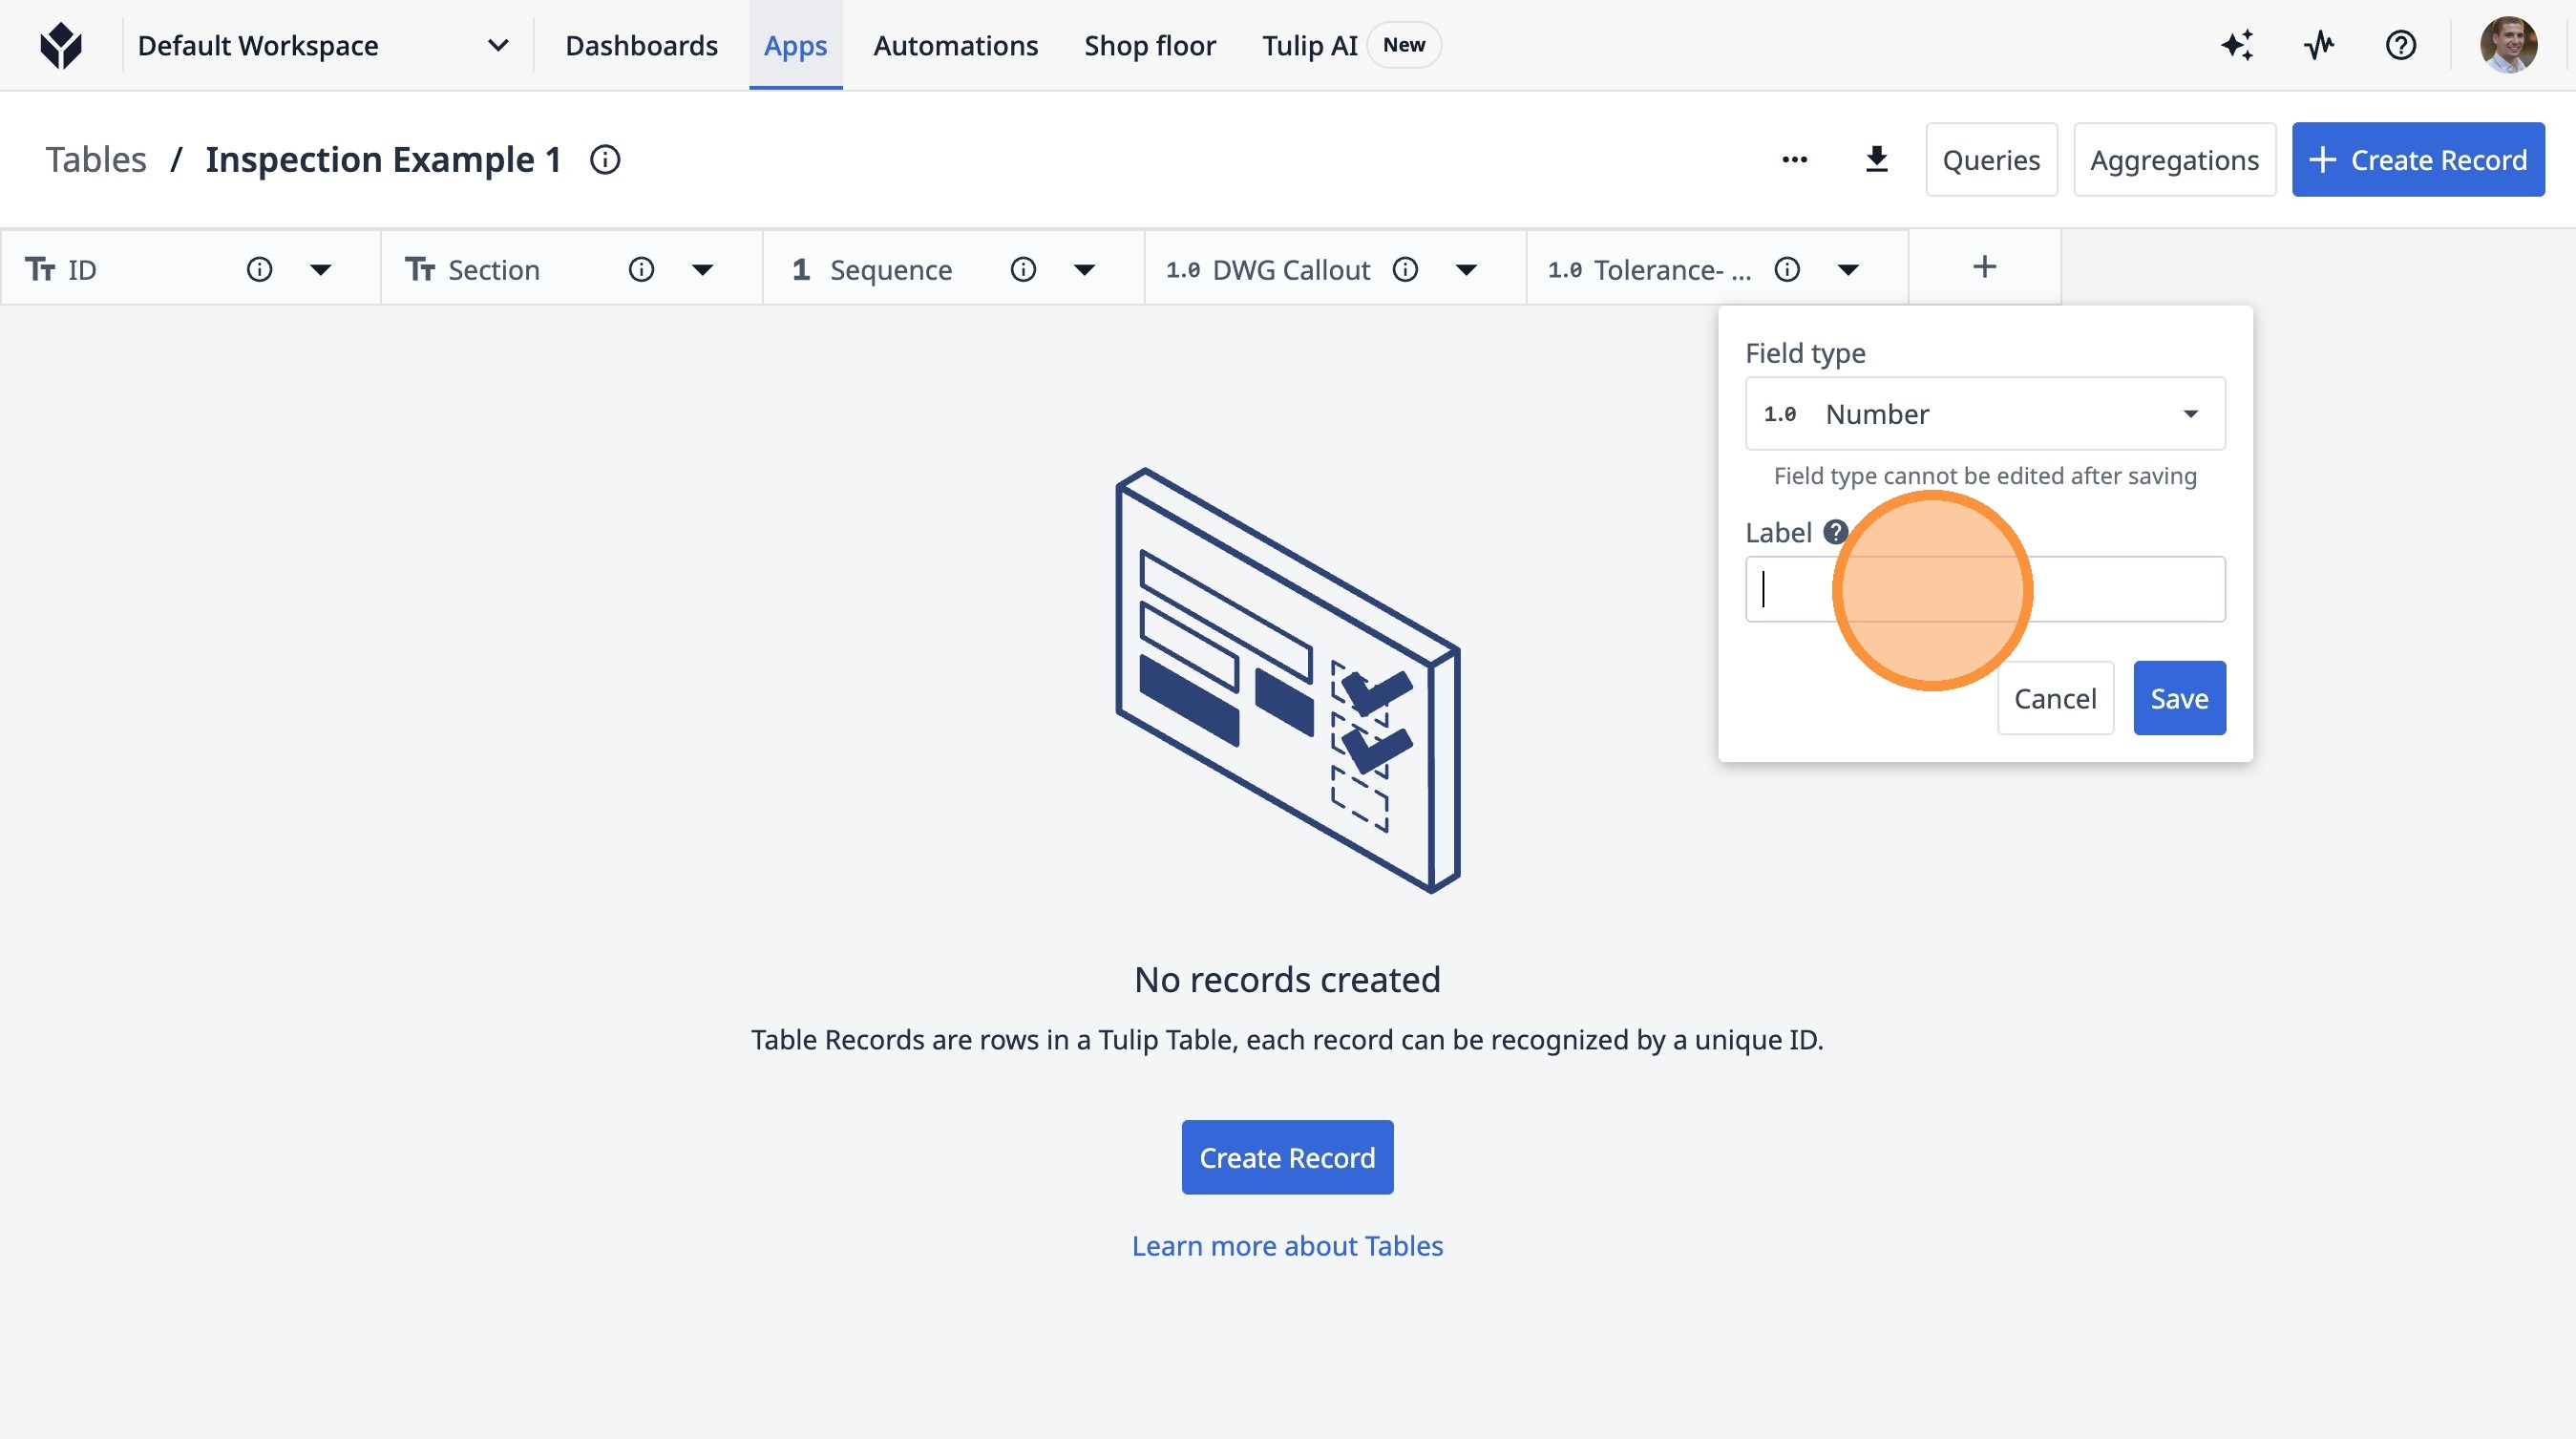Follow Learn more about Tables link

click(x=1287, y=1246)
